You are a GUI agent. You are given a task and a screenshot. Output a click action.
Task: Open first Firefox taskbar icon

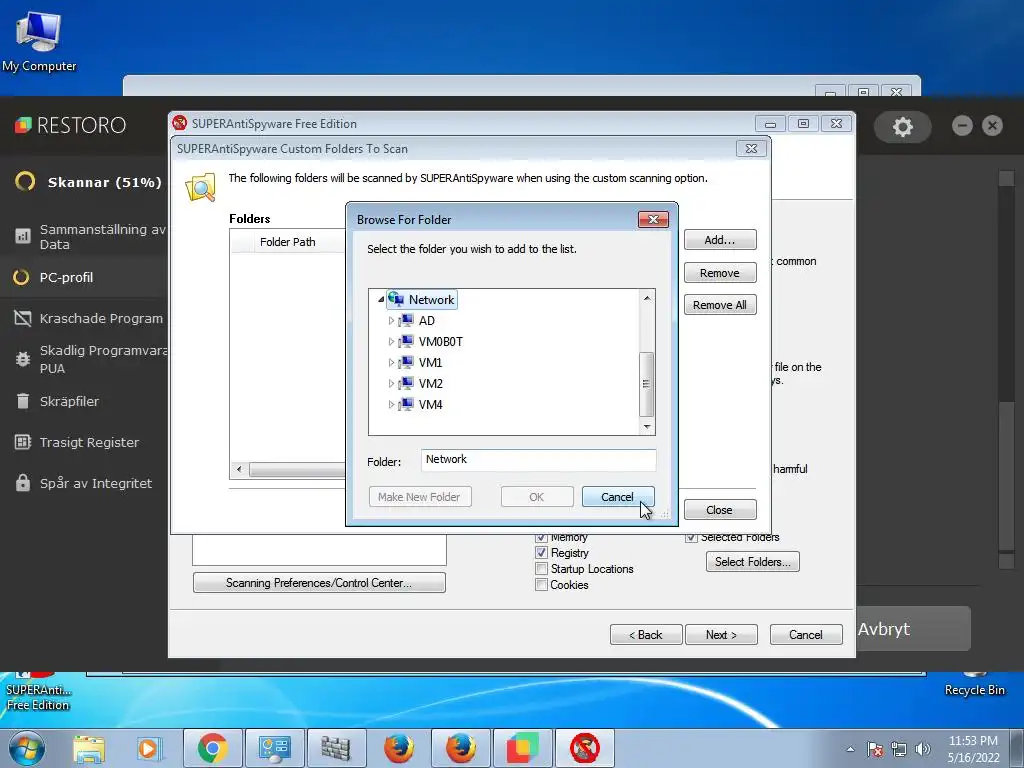(398, 748)
